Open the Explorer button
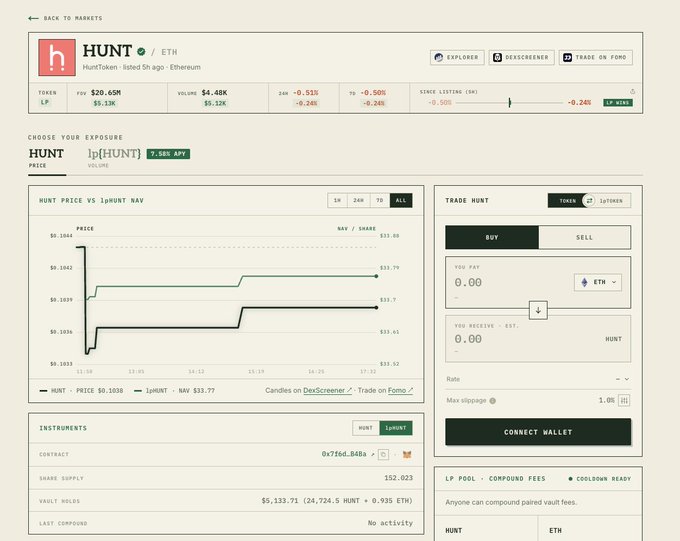This screenshot has width=680, height=541. pyautogui.click(x=457, y=57)
